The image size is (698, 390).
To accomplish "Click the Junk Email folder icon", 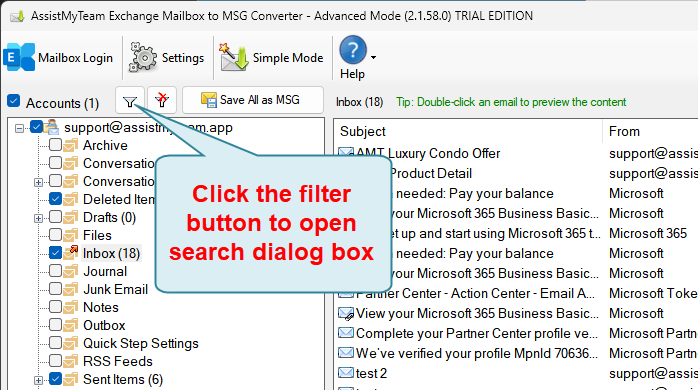I will coord(70,289).
